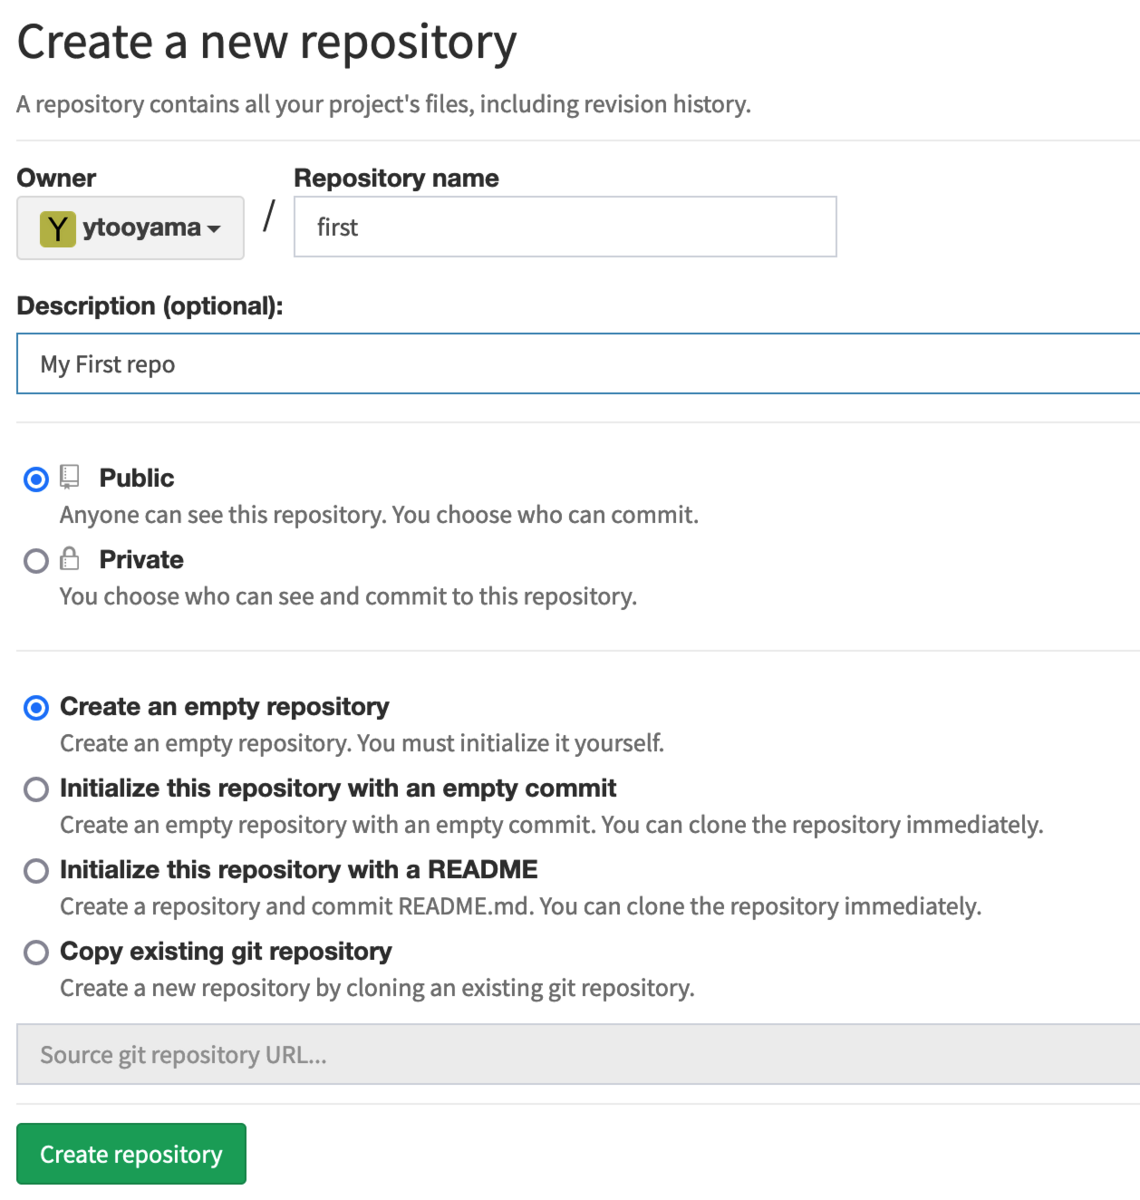
Task: Click the Public repository book icon
Action: [70, 477]
